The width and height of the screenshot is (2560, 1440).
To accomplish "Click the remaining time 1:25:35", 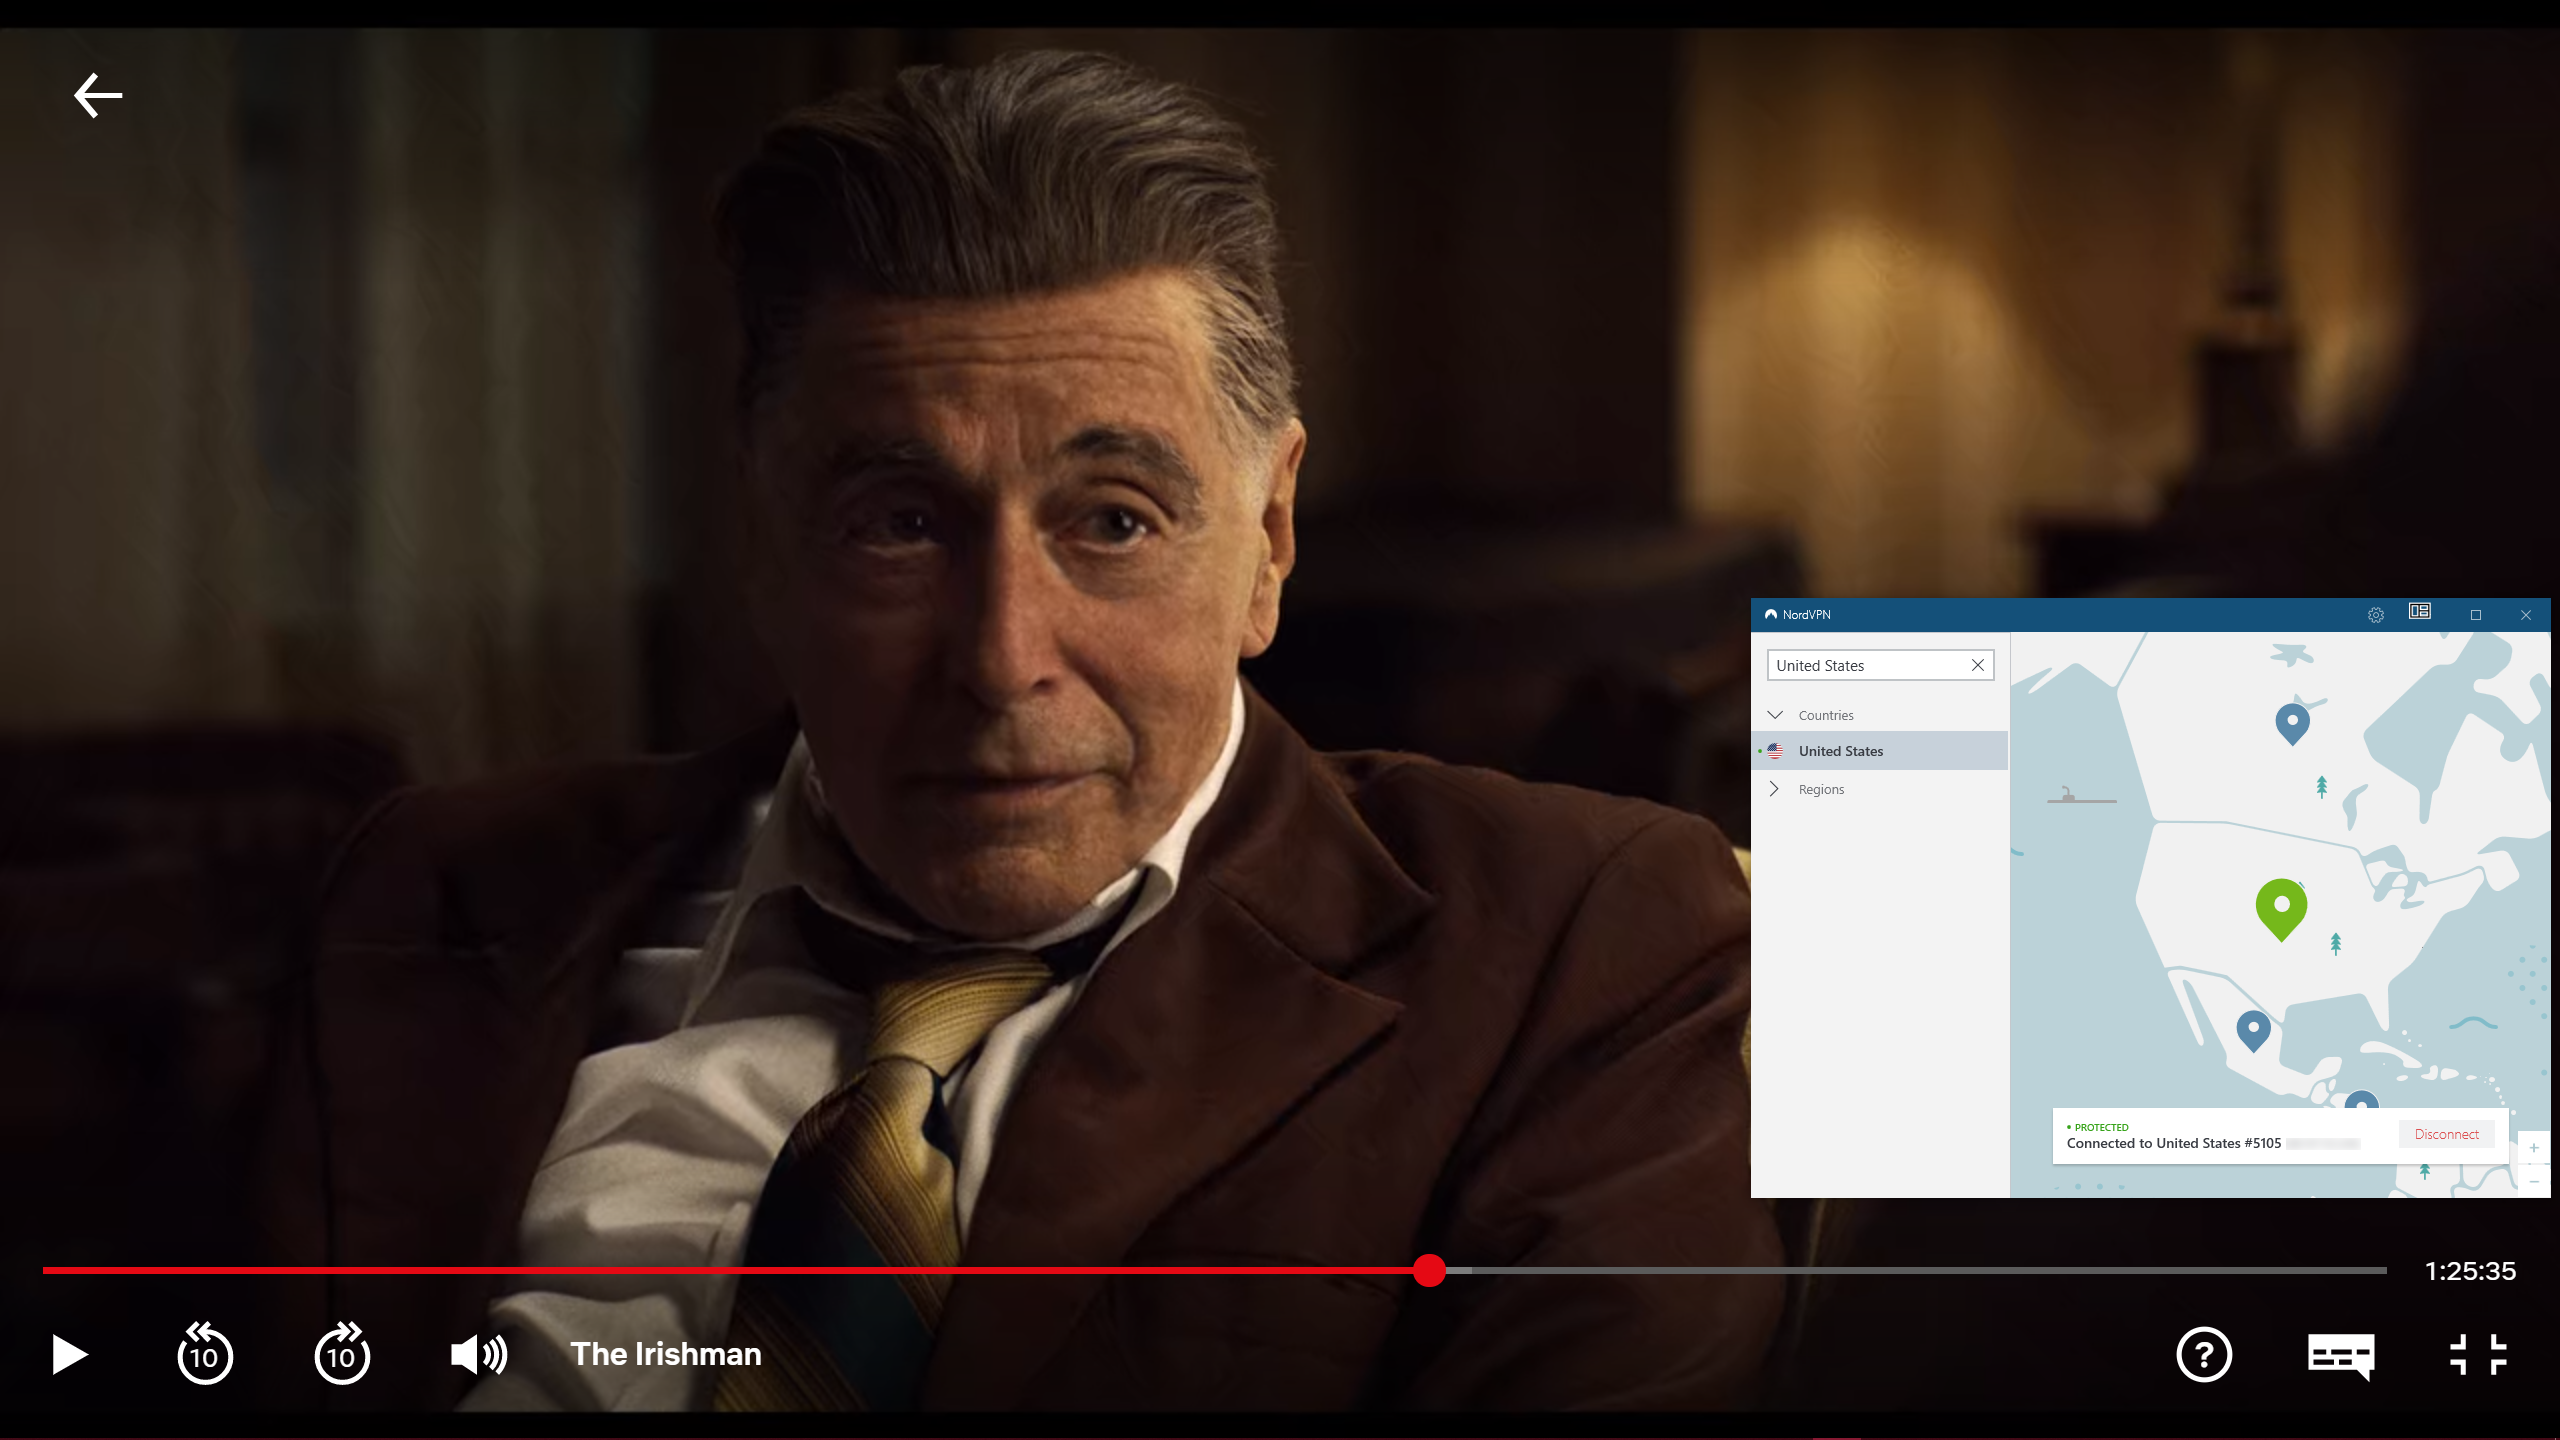I will click(2470, 1271).
